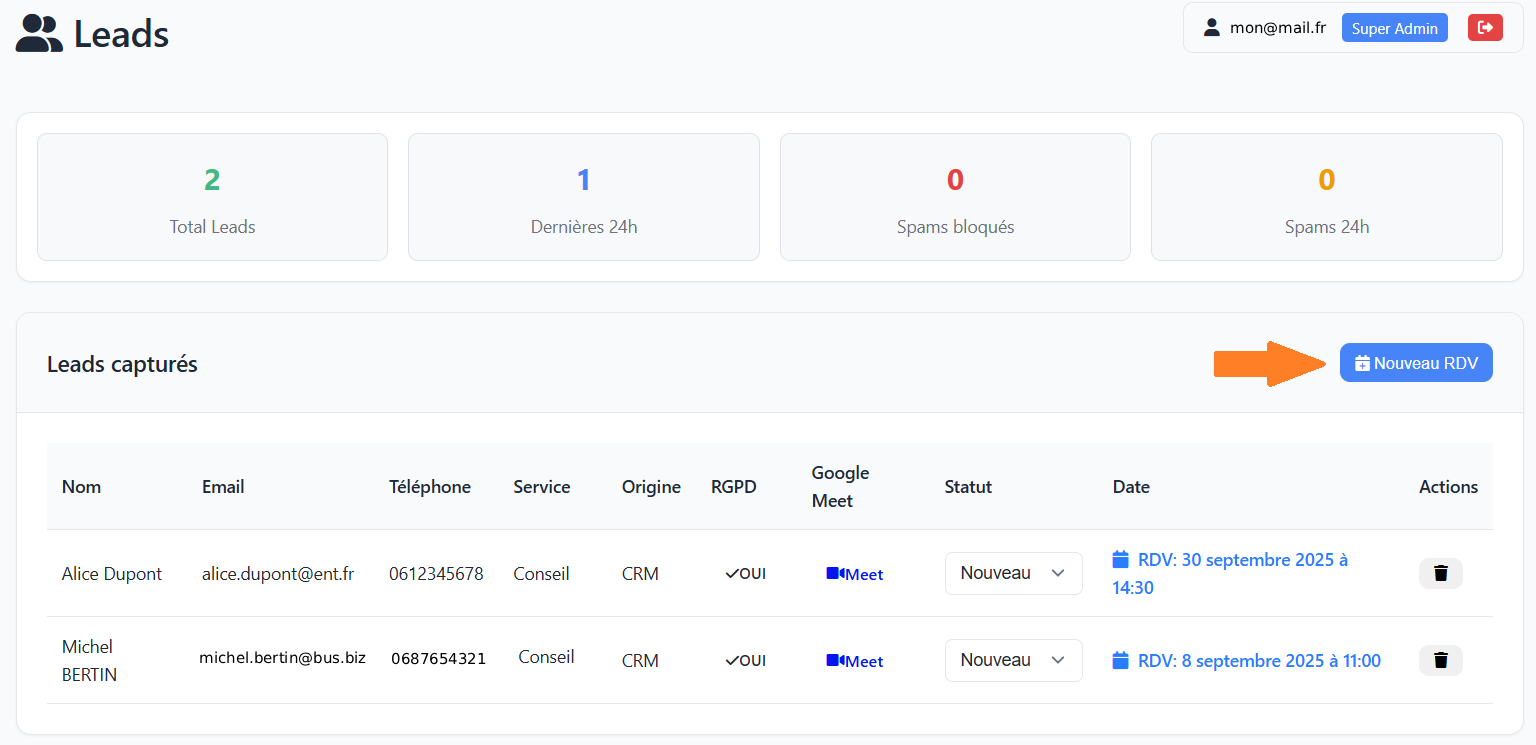Click the Leads page title
This screenshot has height=745, width=1536.
121,34
